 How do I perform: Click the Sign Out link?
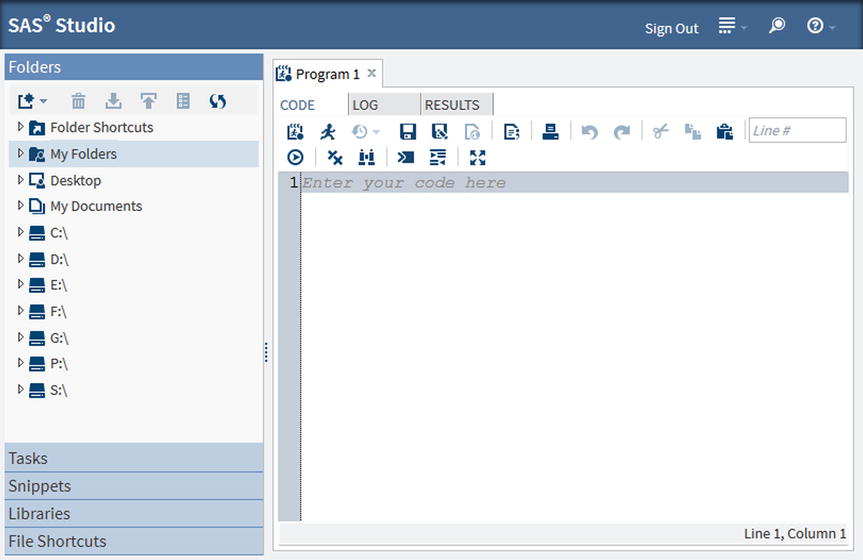671,28
